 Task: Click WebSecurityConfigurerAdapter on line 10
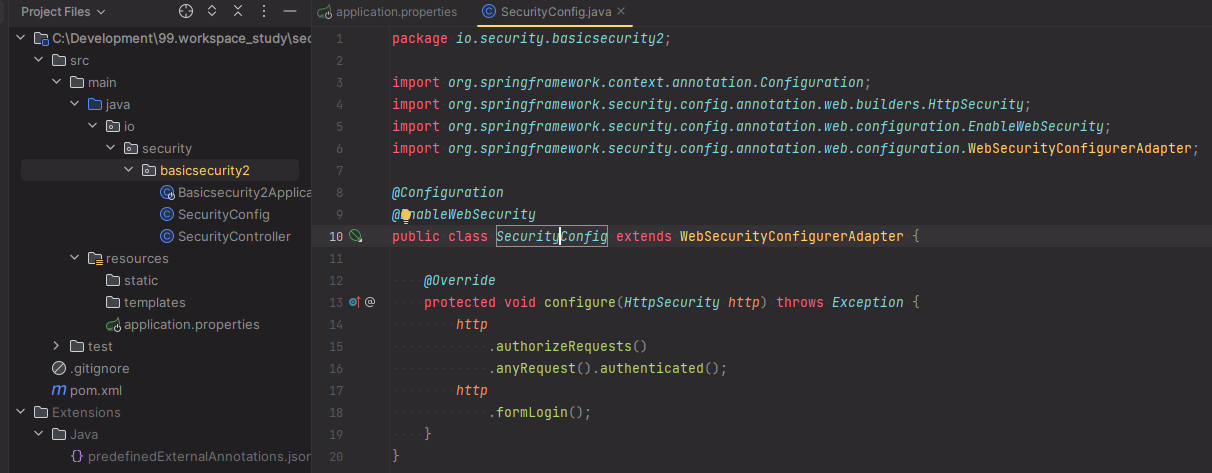click(792, 236)
